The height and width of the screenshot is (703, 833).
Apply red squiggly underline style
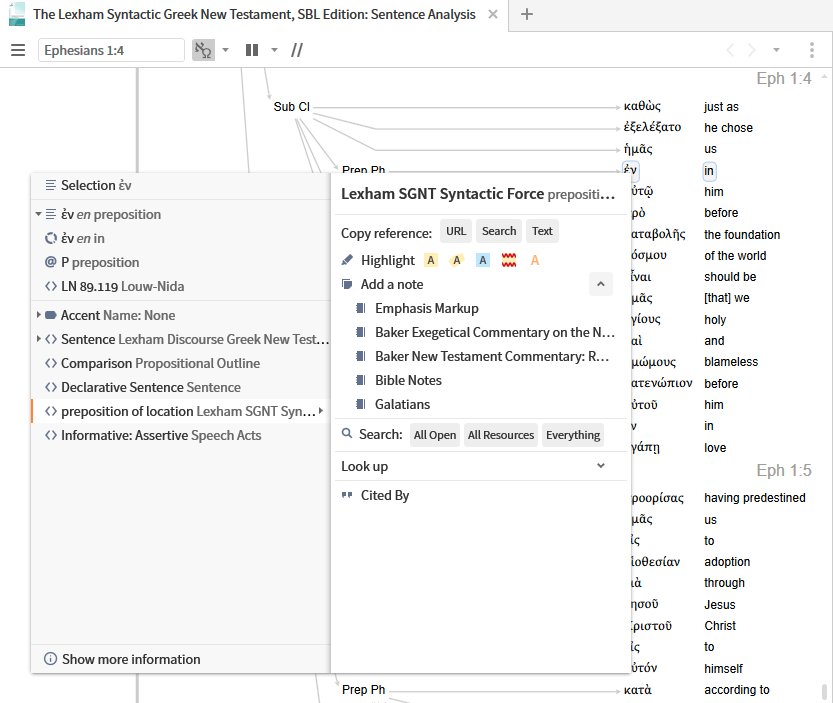coord(508,260)
